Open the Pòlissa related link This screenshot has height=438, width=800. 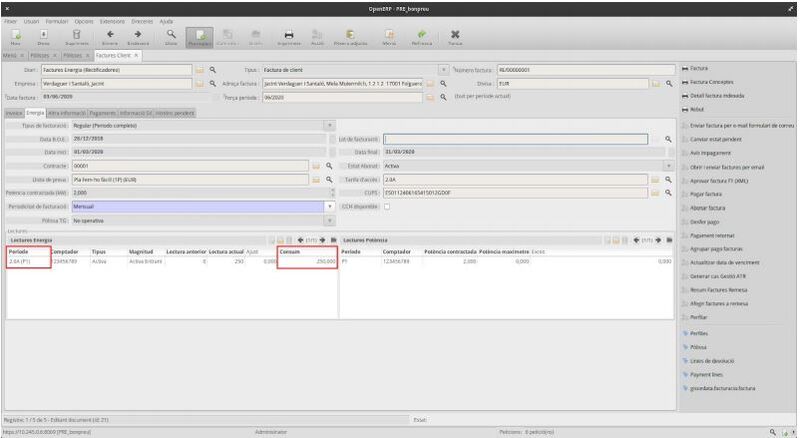pyautogui.click(x=700, y=345)
